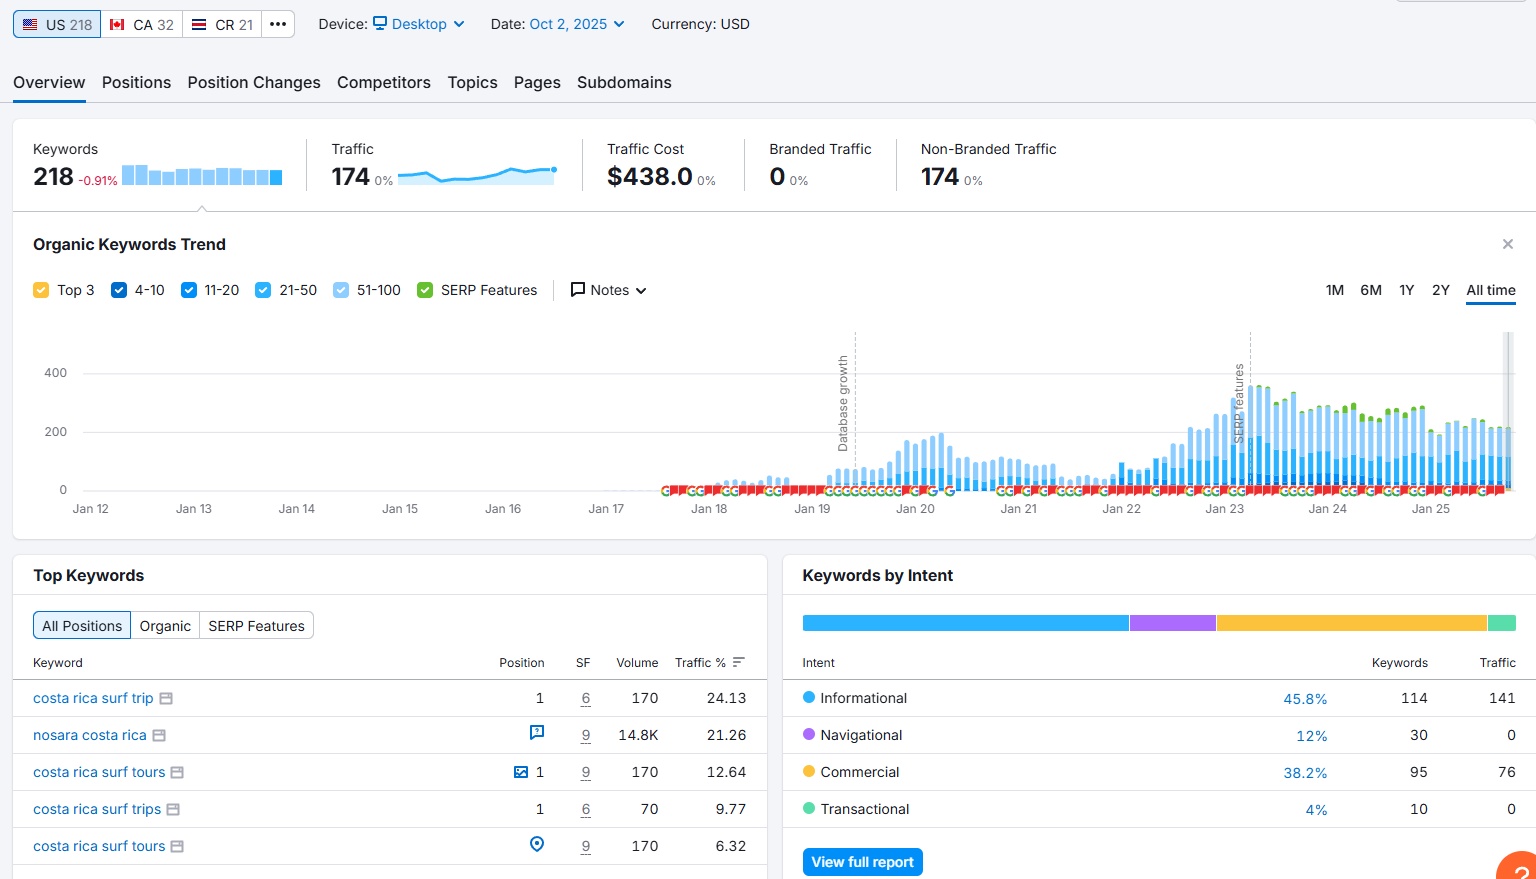Viewport: 1536px width, 879px height.
Task: Open the Device Desktop dropdown
Action: (x=419, y=24)
